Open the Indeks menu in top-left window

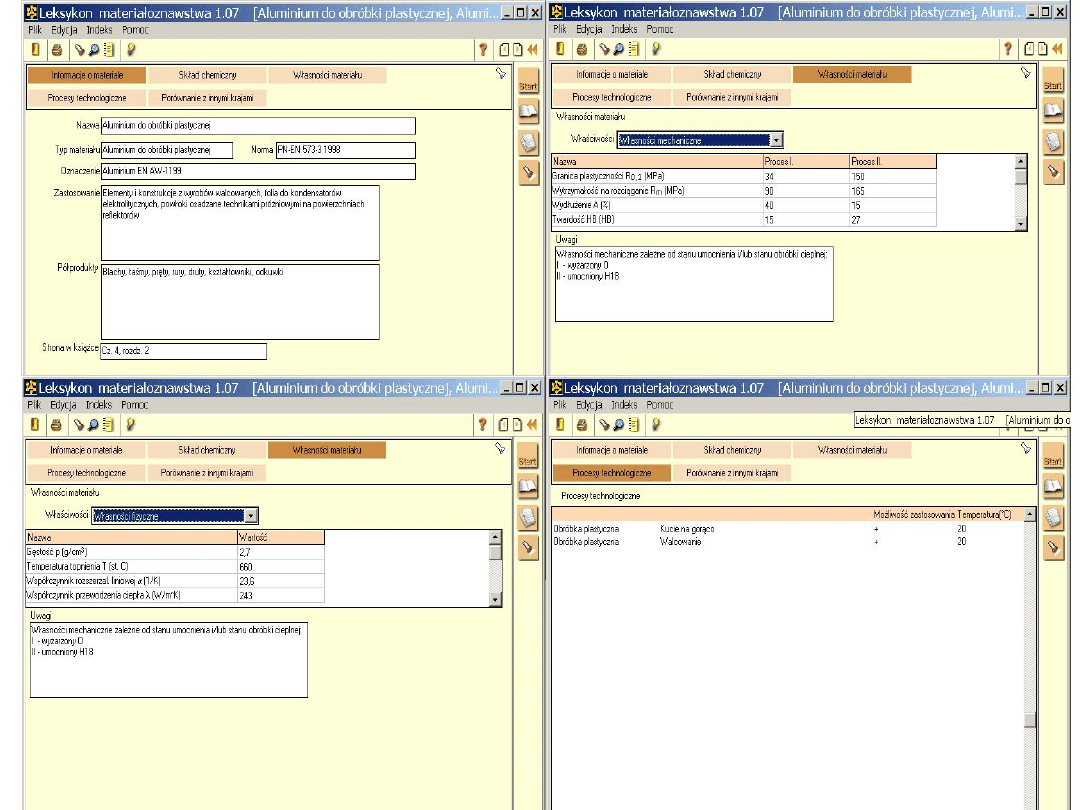tap(99, 30)
